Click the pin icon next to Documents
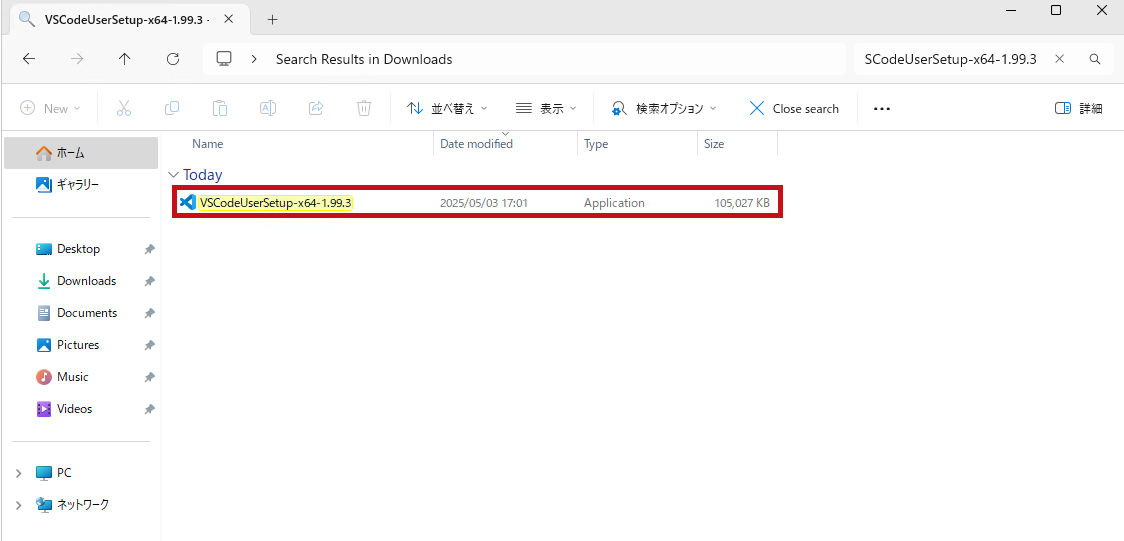 [149, 313]
